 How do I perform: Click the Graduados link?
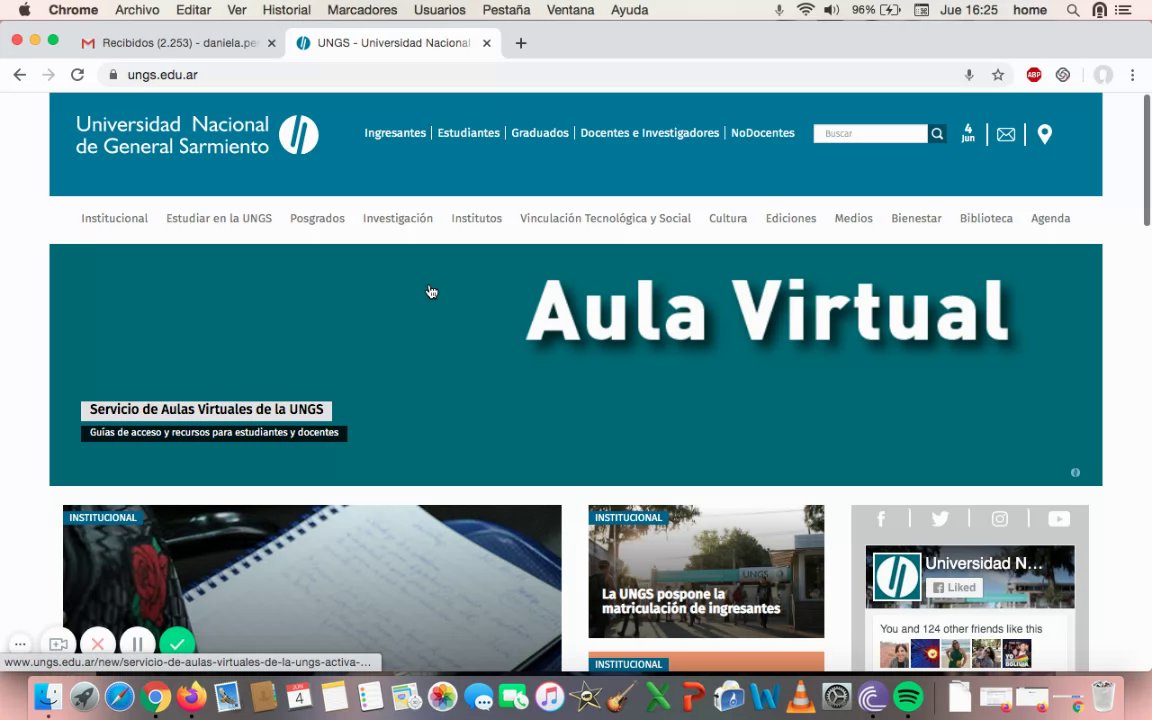tap(540, 133)
